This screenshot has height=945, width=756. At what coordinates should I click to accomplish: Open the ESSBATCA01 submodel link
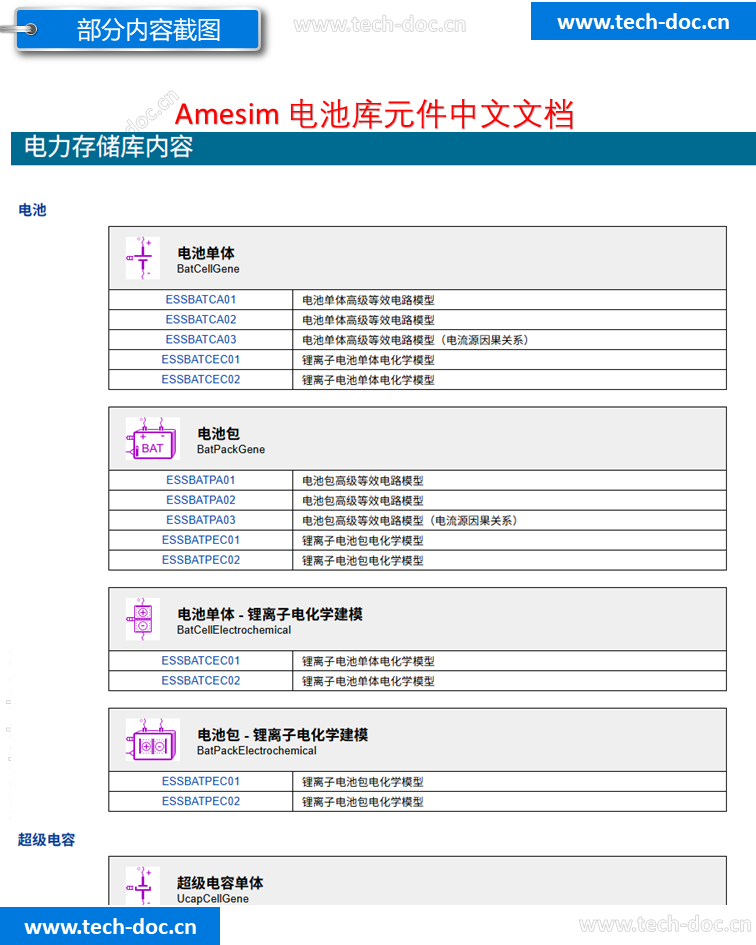point(201,300)
